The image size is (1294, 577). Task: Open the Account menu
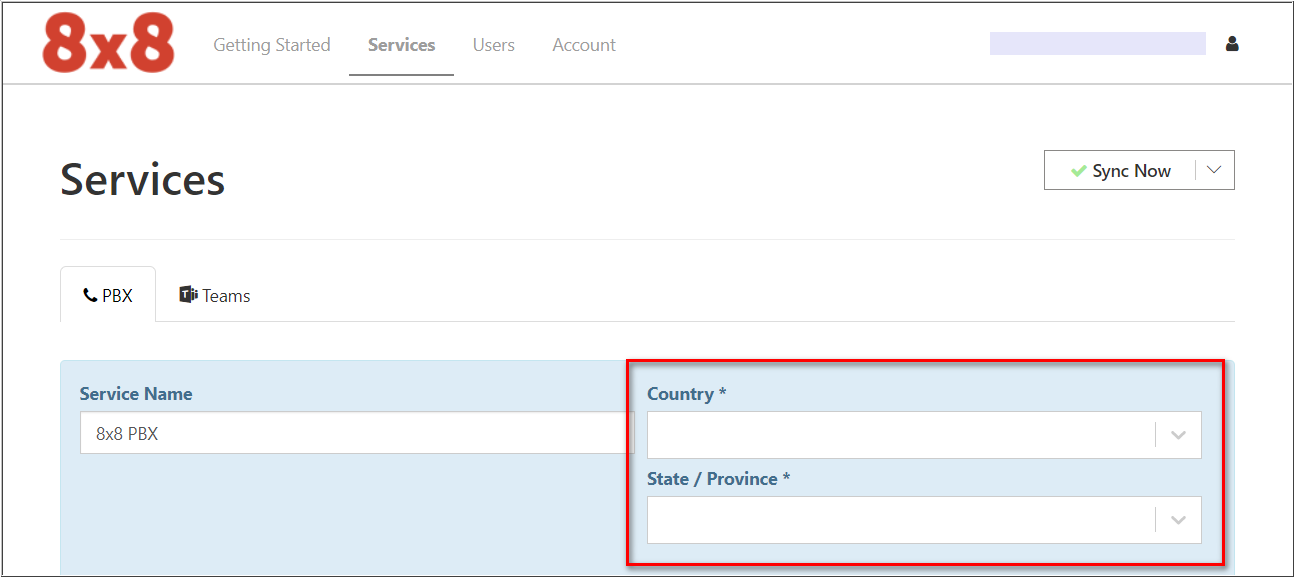[584, 45]
